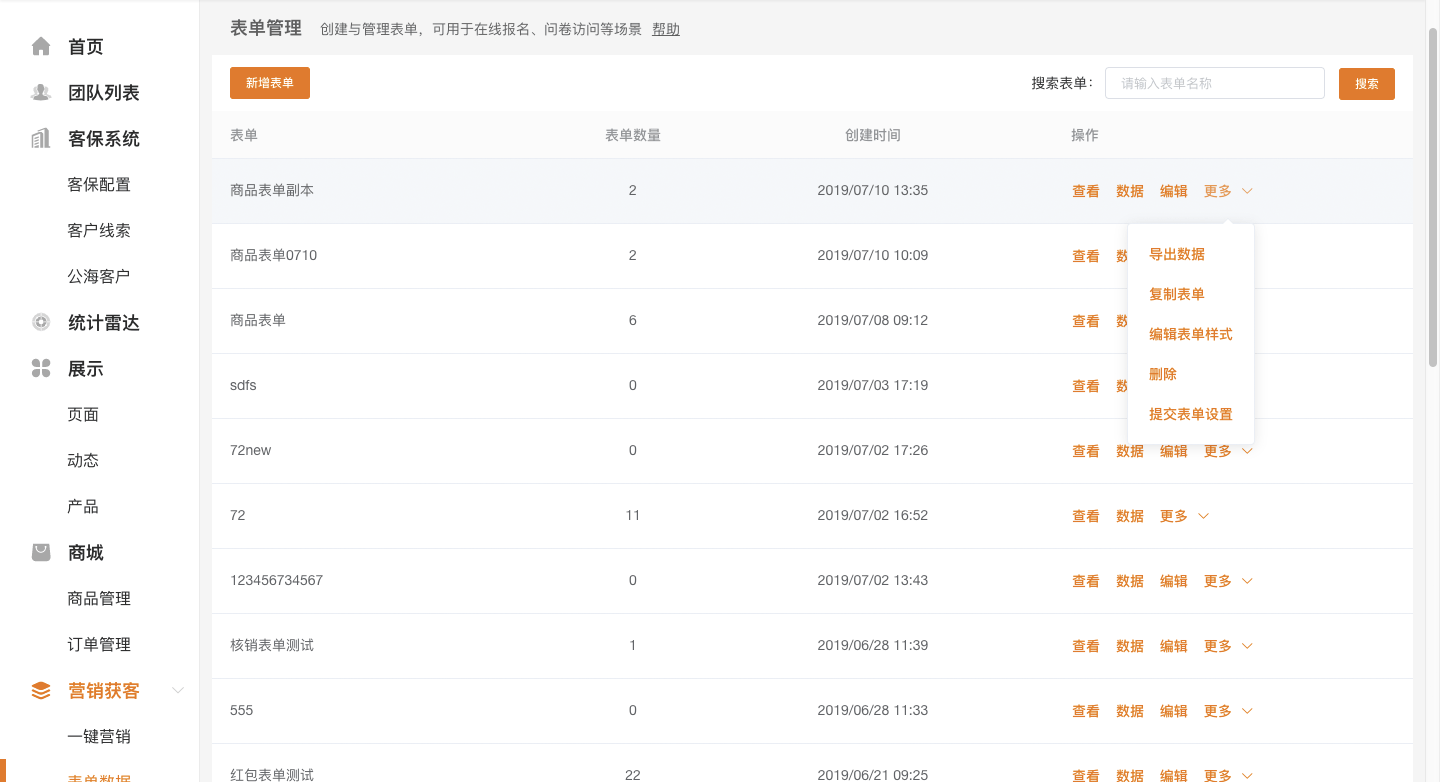This screenshot has height=782, width=1440.
Task: Click the 统计雷达 radar icon
Action: pos(41,323)
